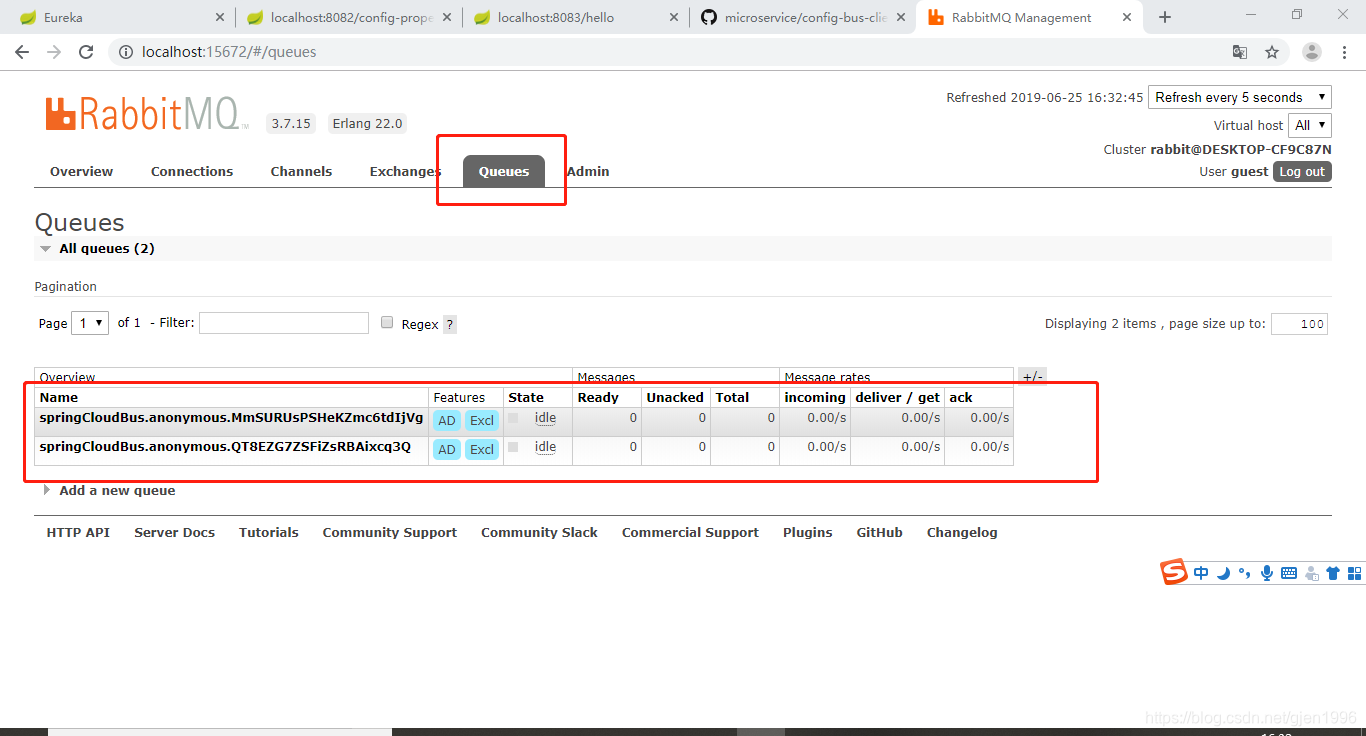This screenshot has height=736, width=1366.
Task: Go forward in browser history
Action: [x=54, y=52]
